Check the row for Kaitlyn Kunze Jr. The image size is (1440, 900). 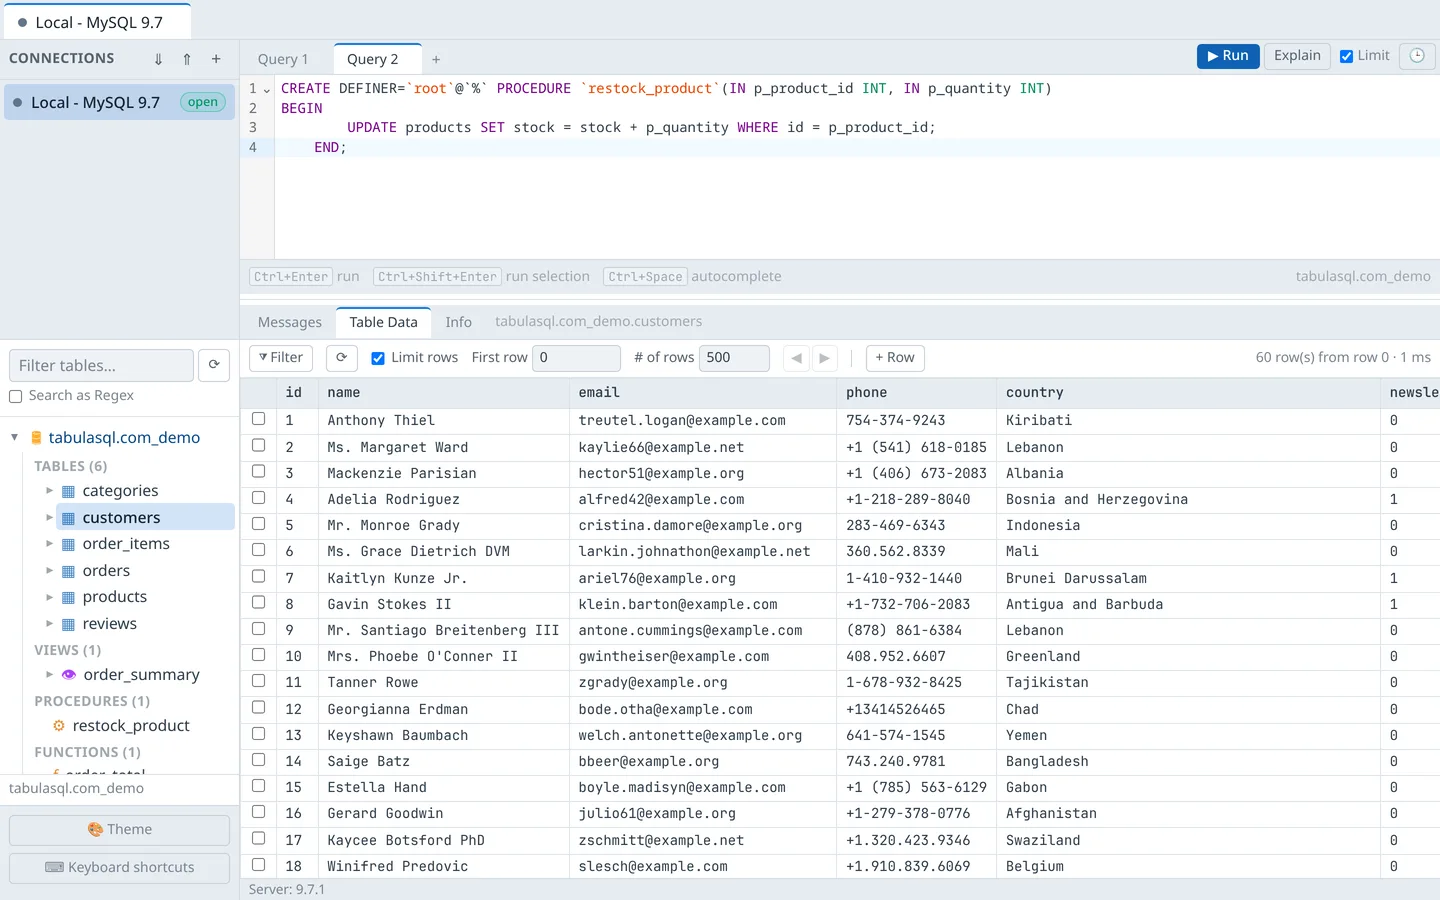tap(259, 576)
